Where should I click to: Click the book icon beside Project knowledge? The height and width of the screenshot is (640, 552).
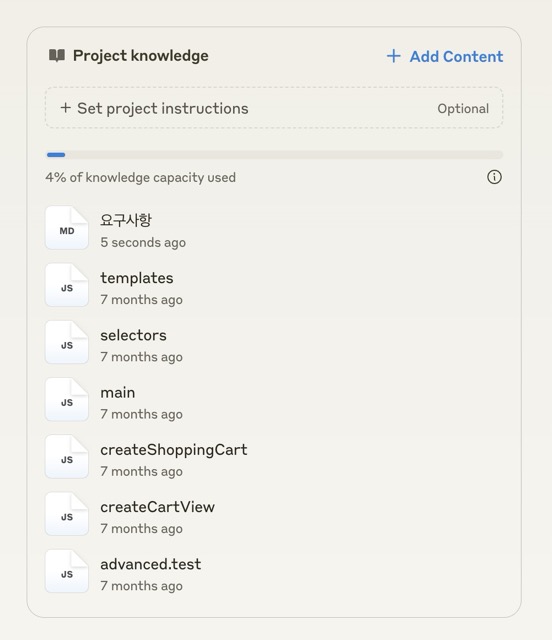click(x=57, y=55)
